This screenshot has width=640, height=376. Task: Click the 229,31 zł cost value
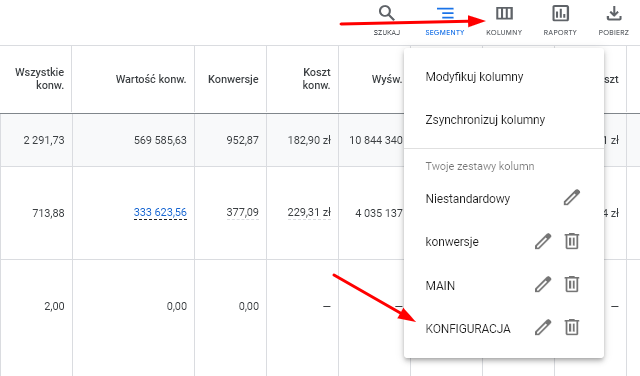309,212
